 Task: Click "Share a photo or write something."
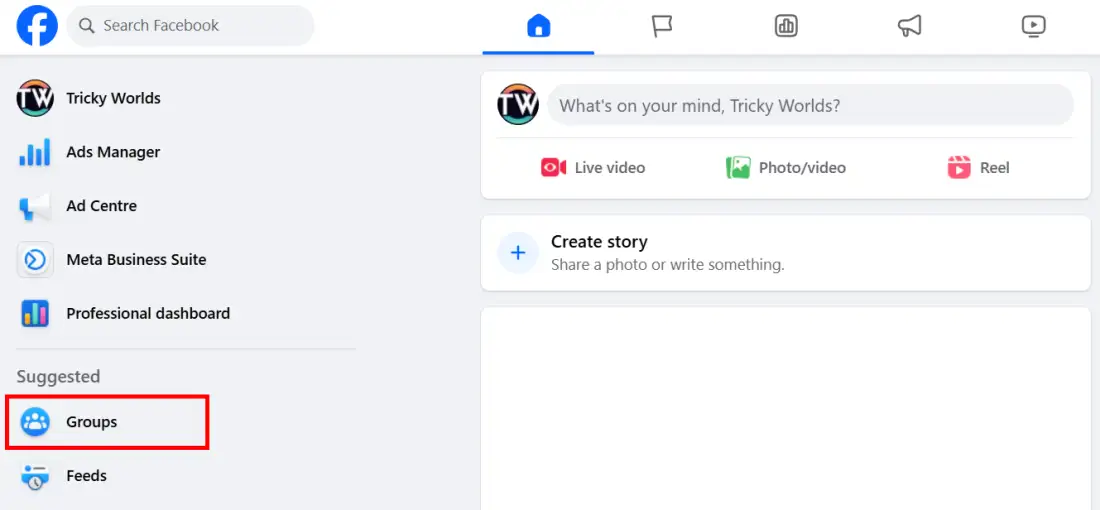point(667,265)
